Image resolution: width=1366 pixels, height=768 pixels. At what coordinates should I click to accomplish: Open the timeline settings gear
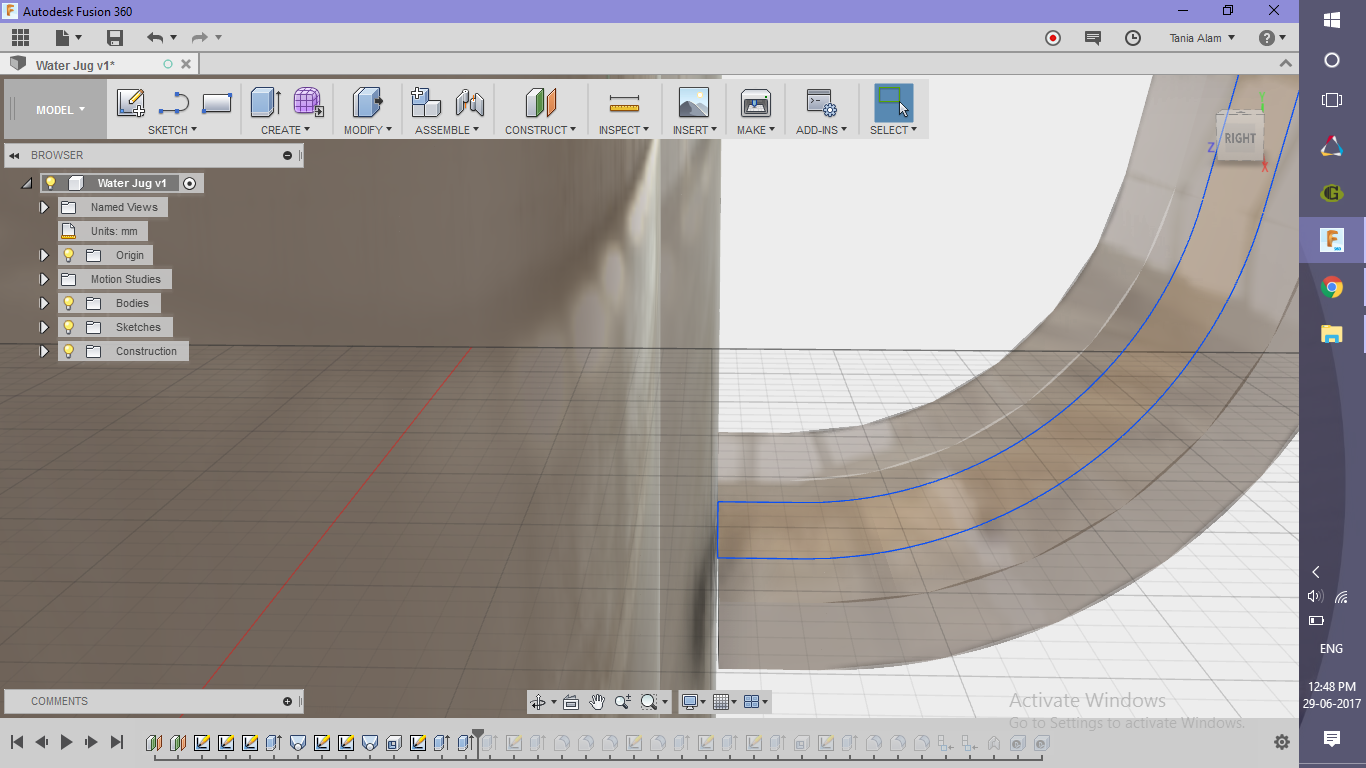point(1282,742)
